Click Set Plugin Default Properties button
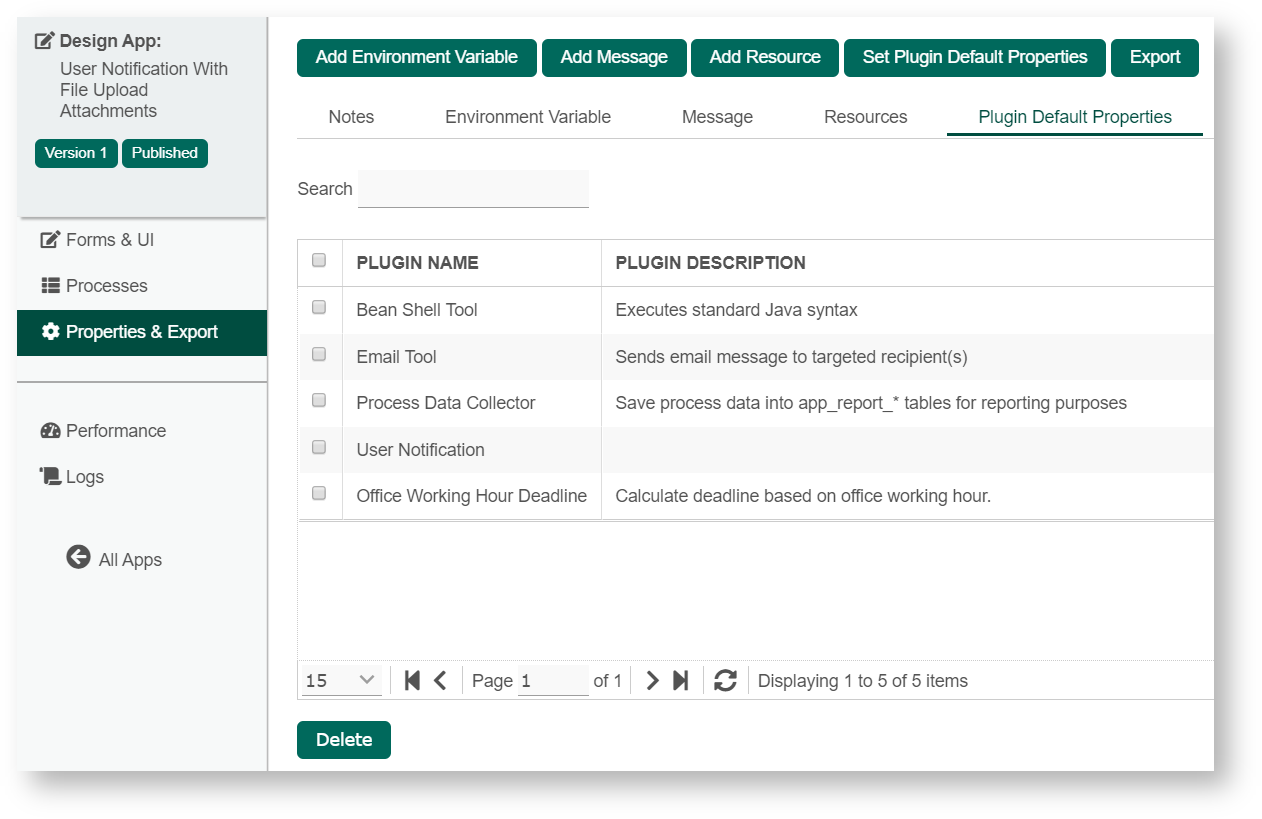The height and width of the screenshot is (819, 1262). (974, 58)
